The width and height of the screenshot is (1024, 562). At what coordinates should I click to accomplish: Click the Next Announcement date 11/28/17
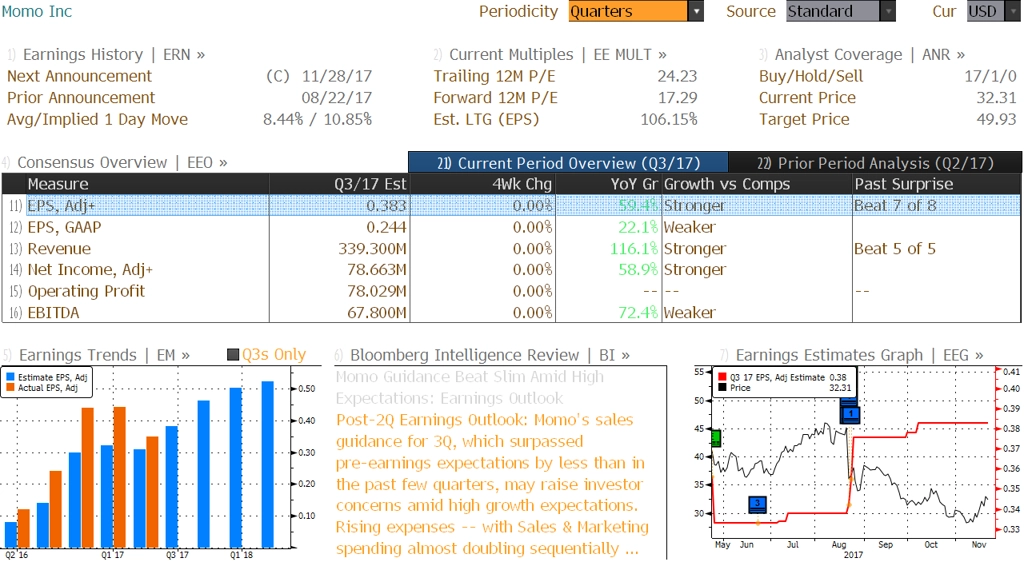[x=337, y=76]
